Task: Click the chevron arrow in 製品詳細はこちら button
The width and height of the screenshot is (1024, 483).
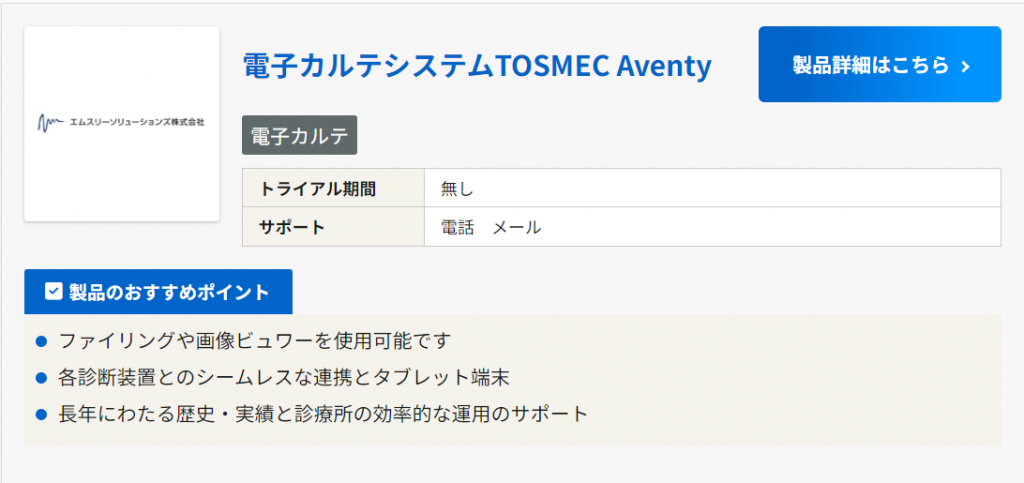Action: point(965,66)
